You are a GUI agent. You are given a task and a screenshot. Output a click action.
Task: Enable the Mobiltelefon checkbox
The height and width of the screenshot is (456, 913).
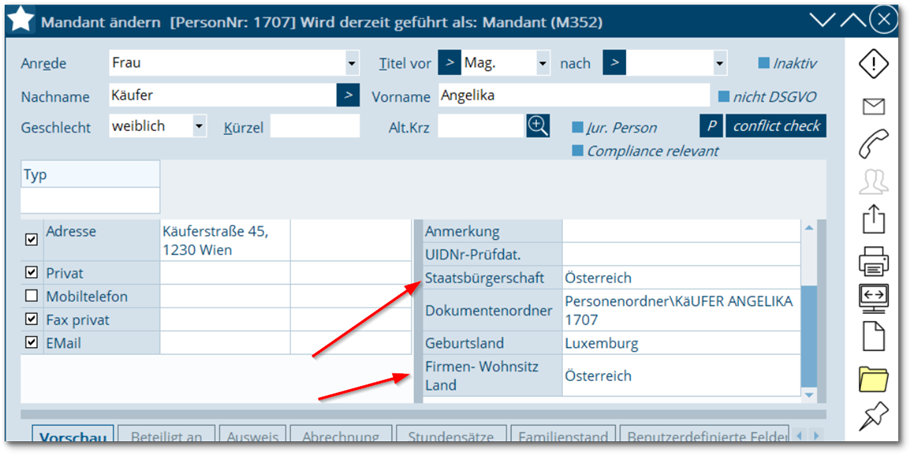coord(31,297)
